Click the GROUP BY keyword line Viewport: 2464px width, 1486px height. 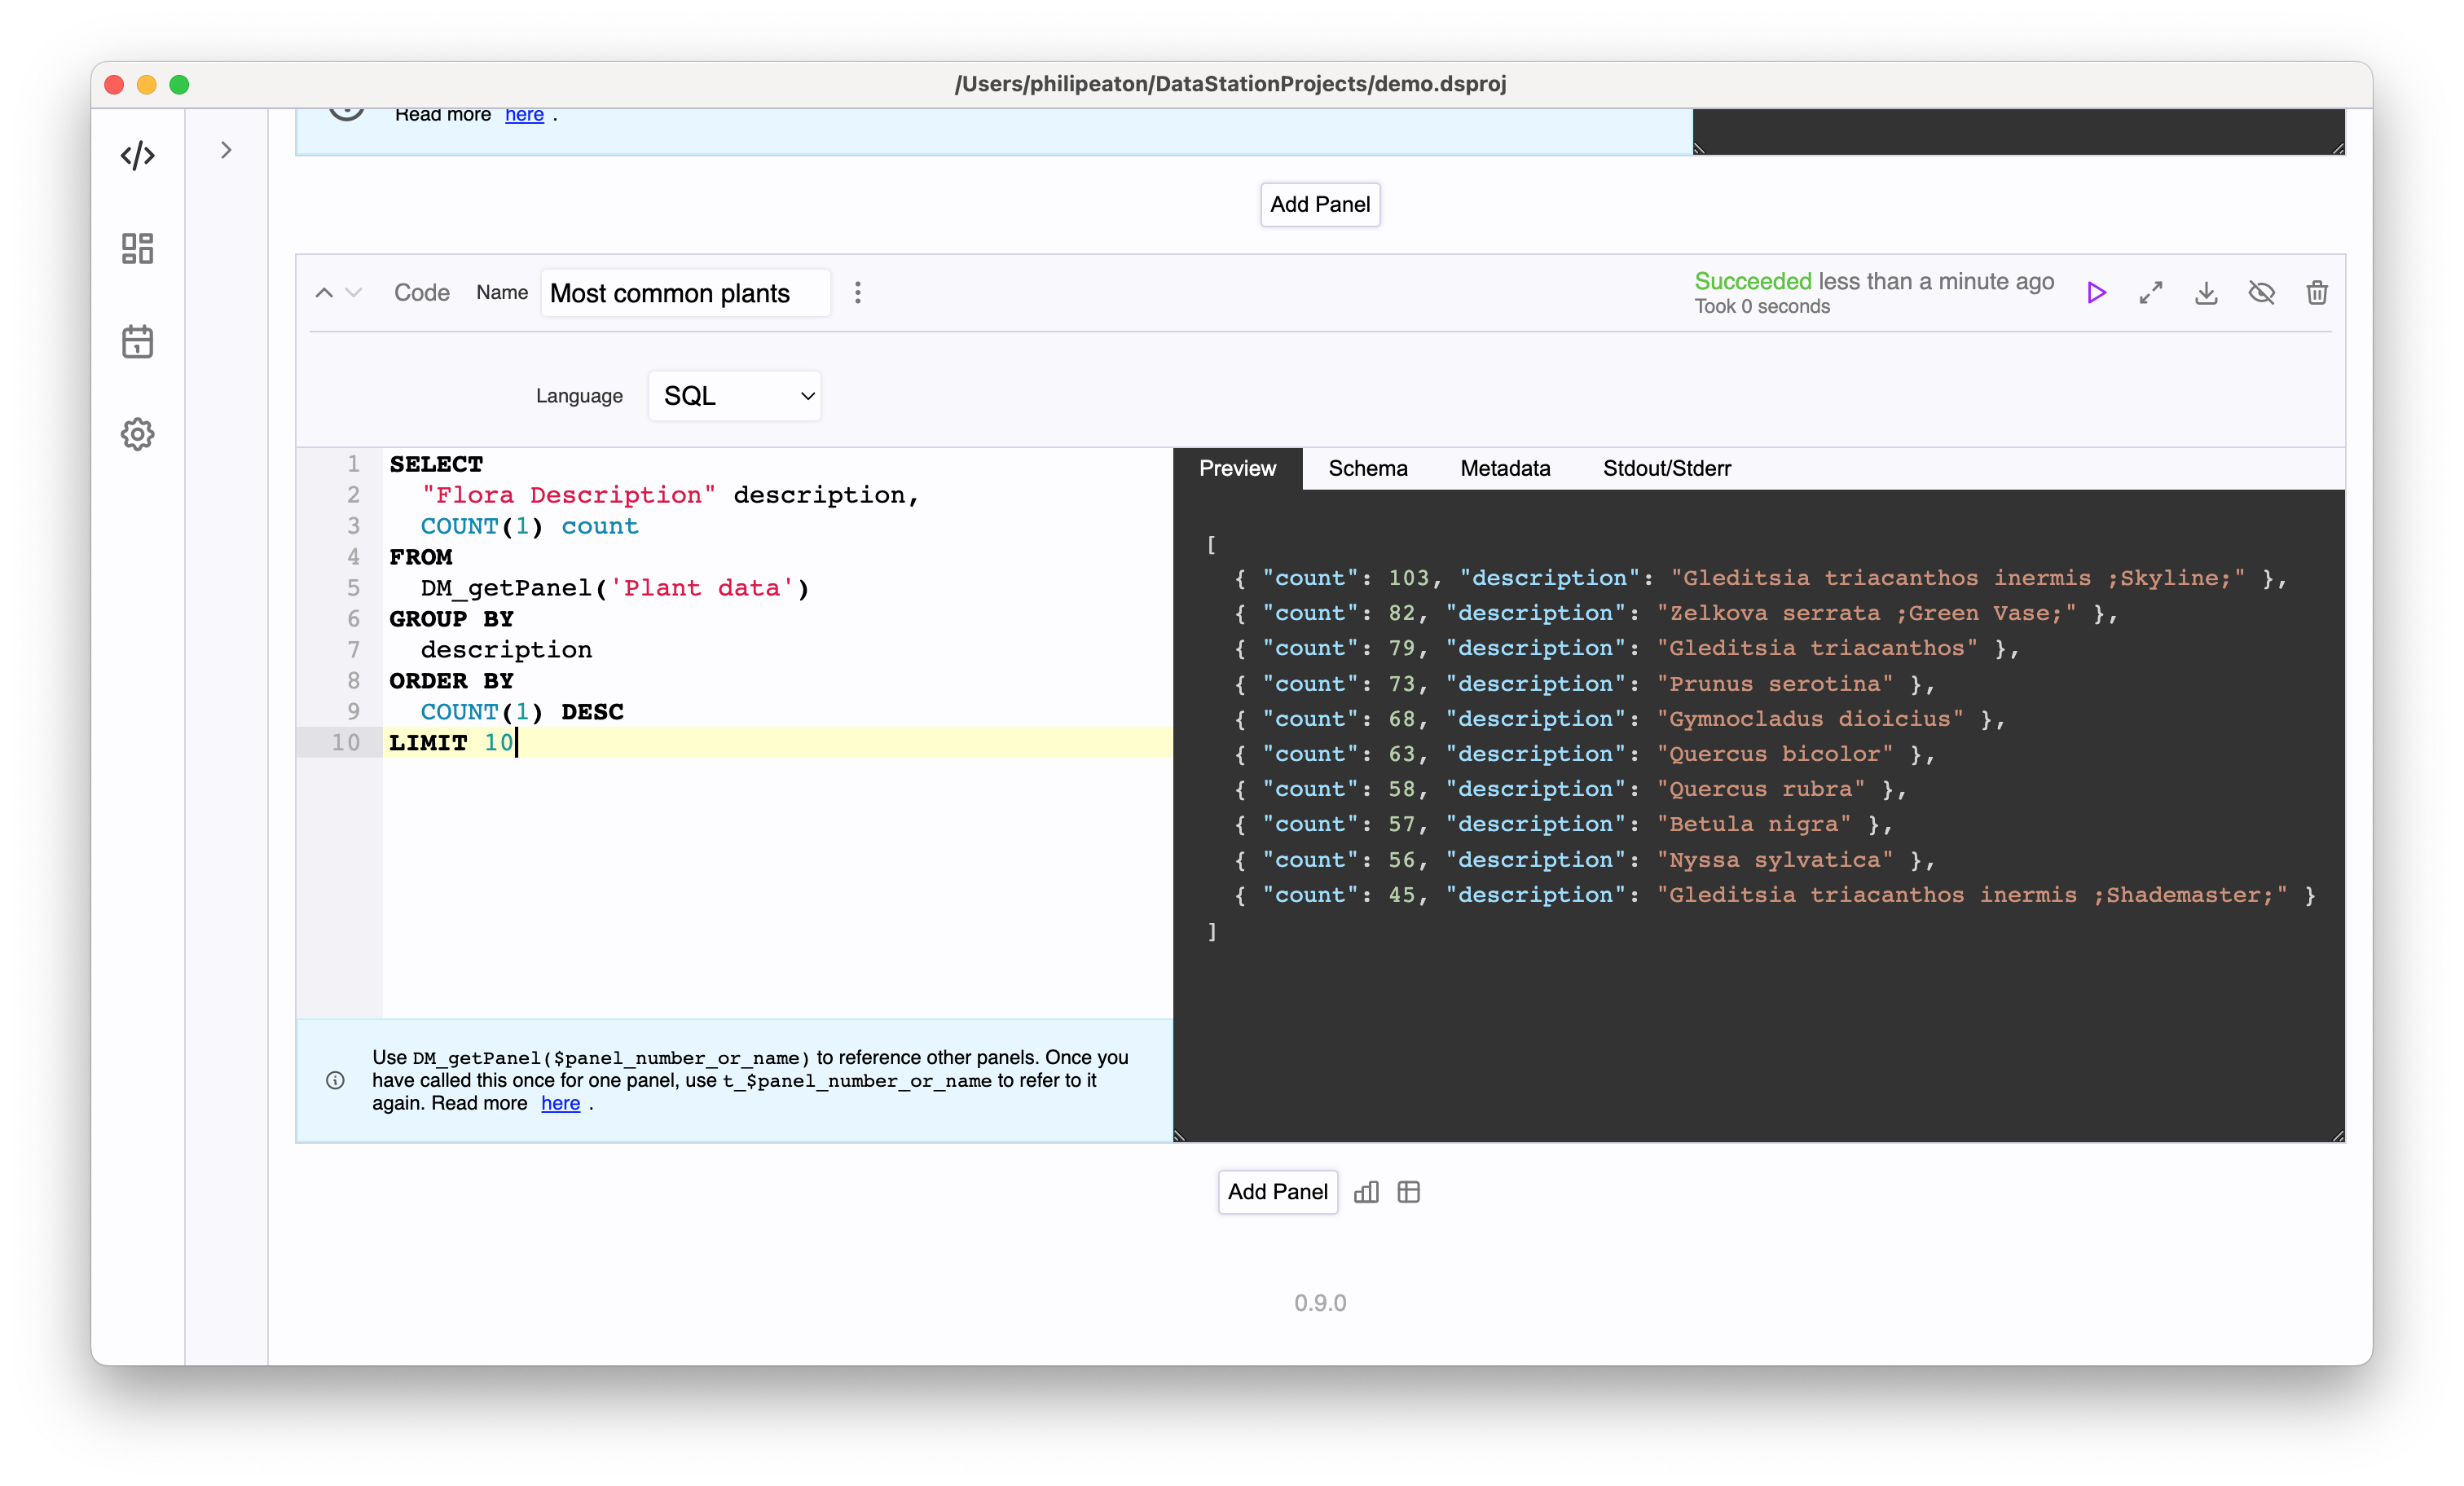point(451,619)
